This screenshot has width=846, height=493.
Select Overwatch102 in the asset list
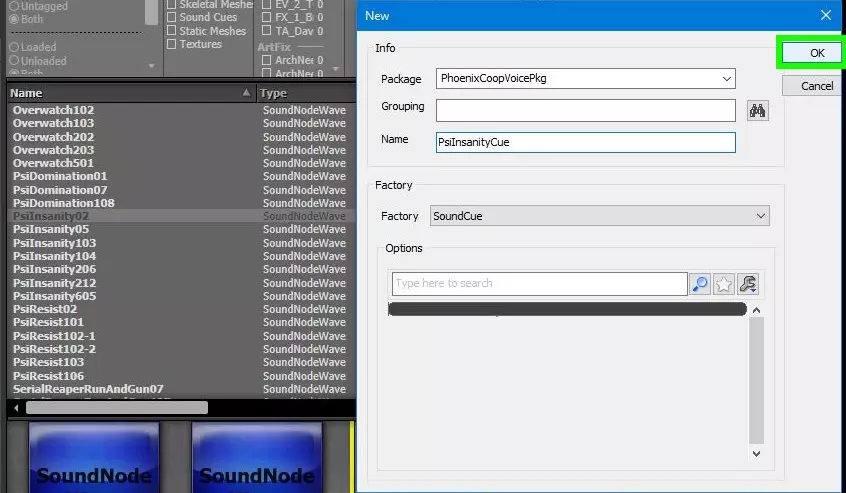tap(53, 110)
